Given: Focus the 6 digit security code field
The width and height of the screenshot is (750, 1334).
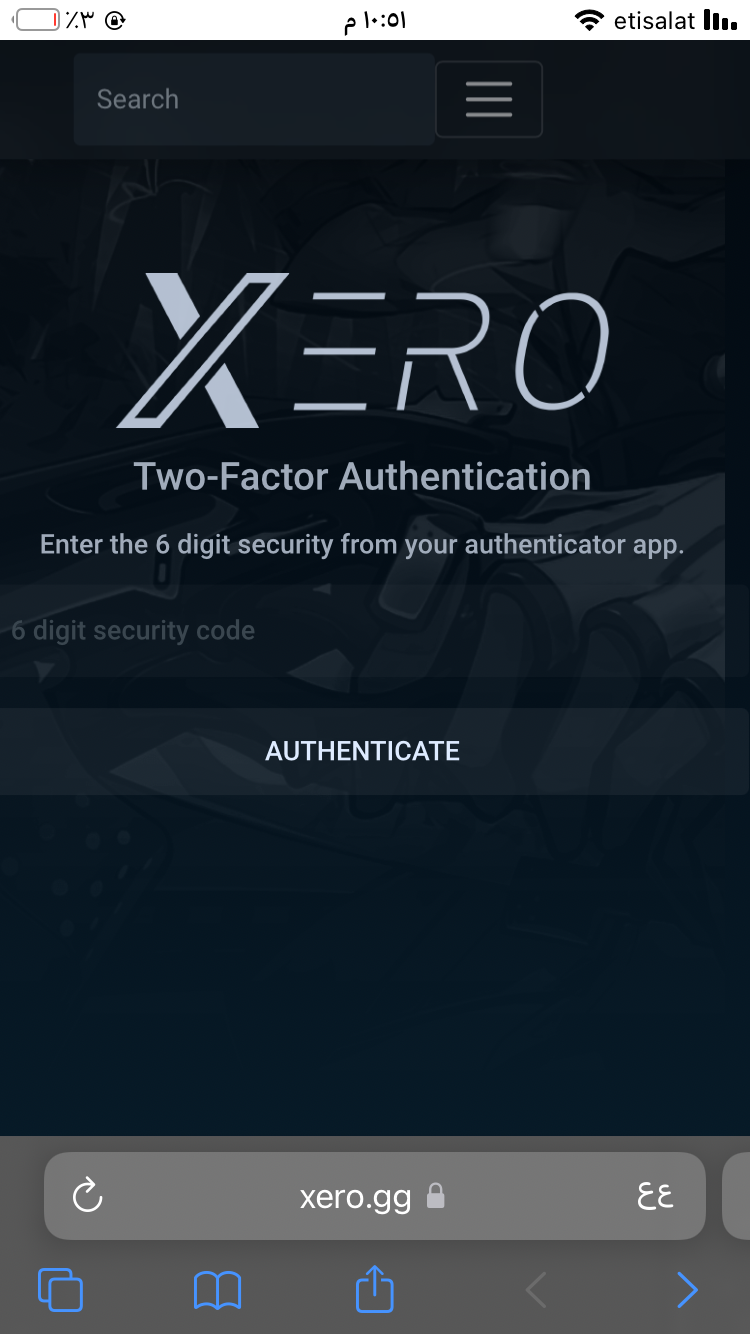Looking at the screenshot, I should pos(362,631).
